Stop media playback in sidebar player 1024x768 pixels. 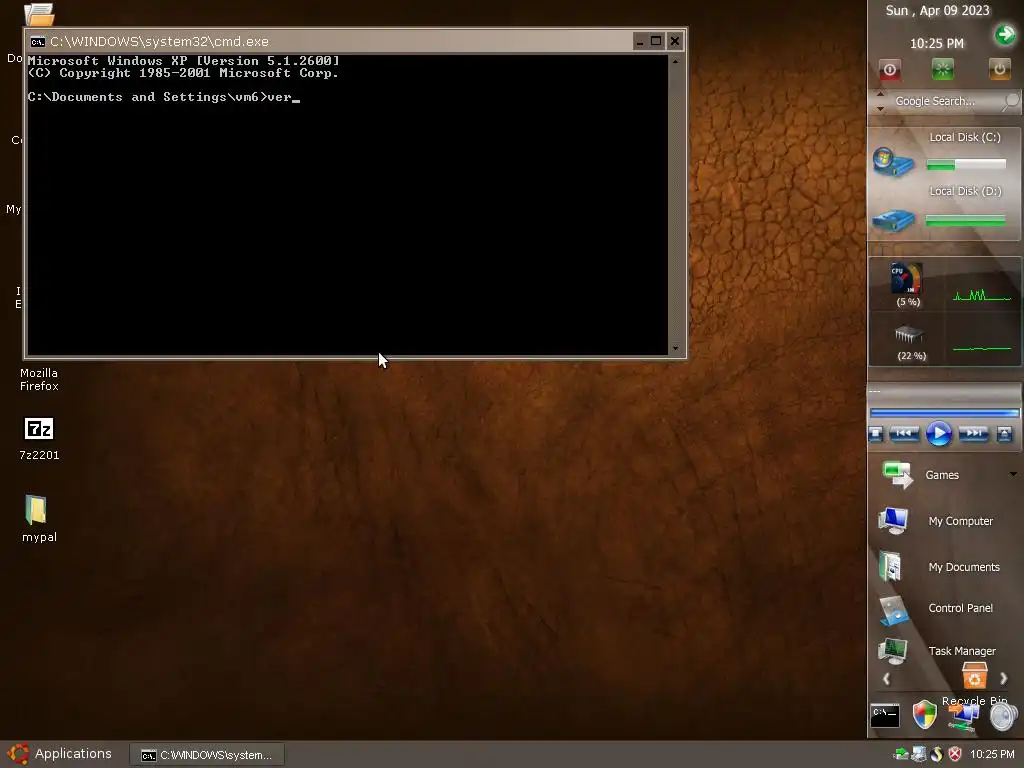point(876,434)
